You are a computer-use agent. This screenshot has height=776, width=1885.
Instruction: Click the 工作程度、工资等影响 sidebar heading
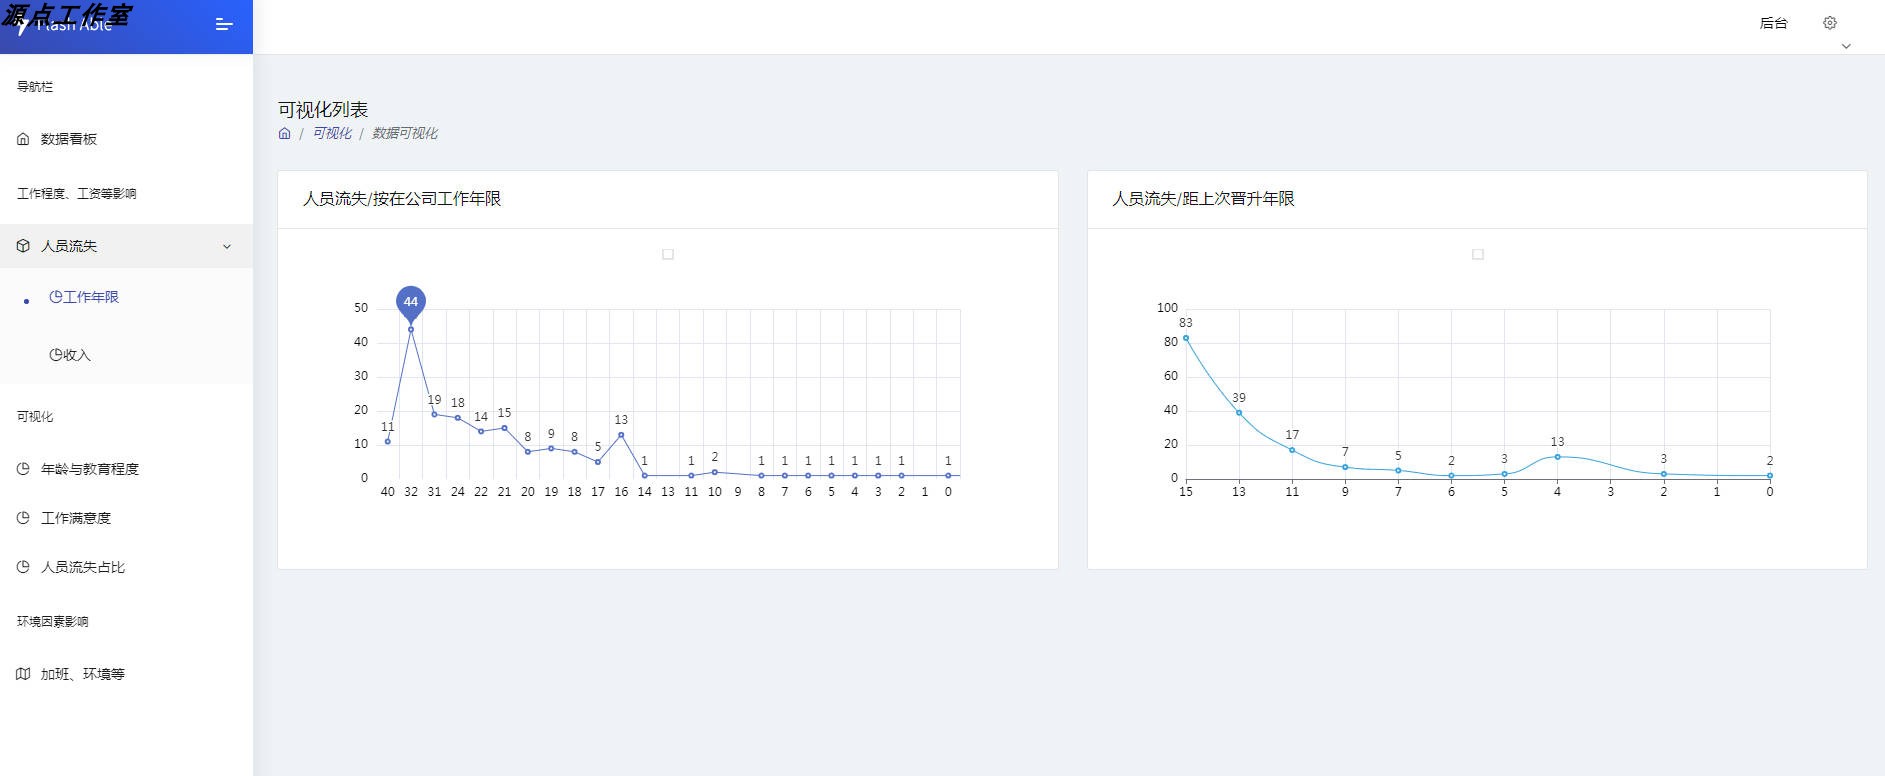point(77,194)
